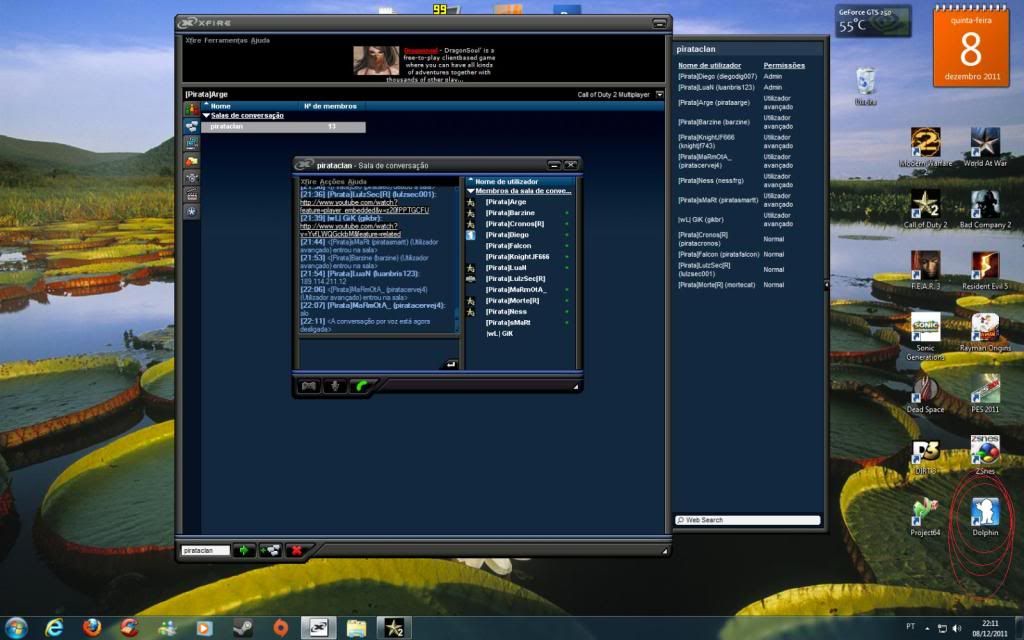Open Bad Company 2 desktop shortcut
The width and height of the screenshot is (1024, 640).
click(985, 209)
